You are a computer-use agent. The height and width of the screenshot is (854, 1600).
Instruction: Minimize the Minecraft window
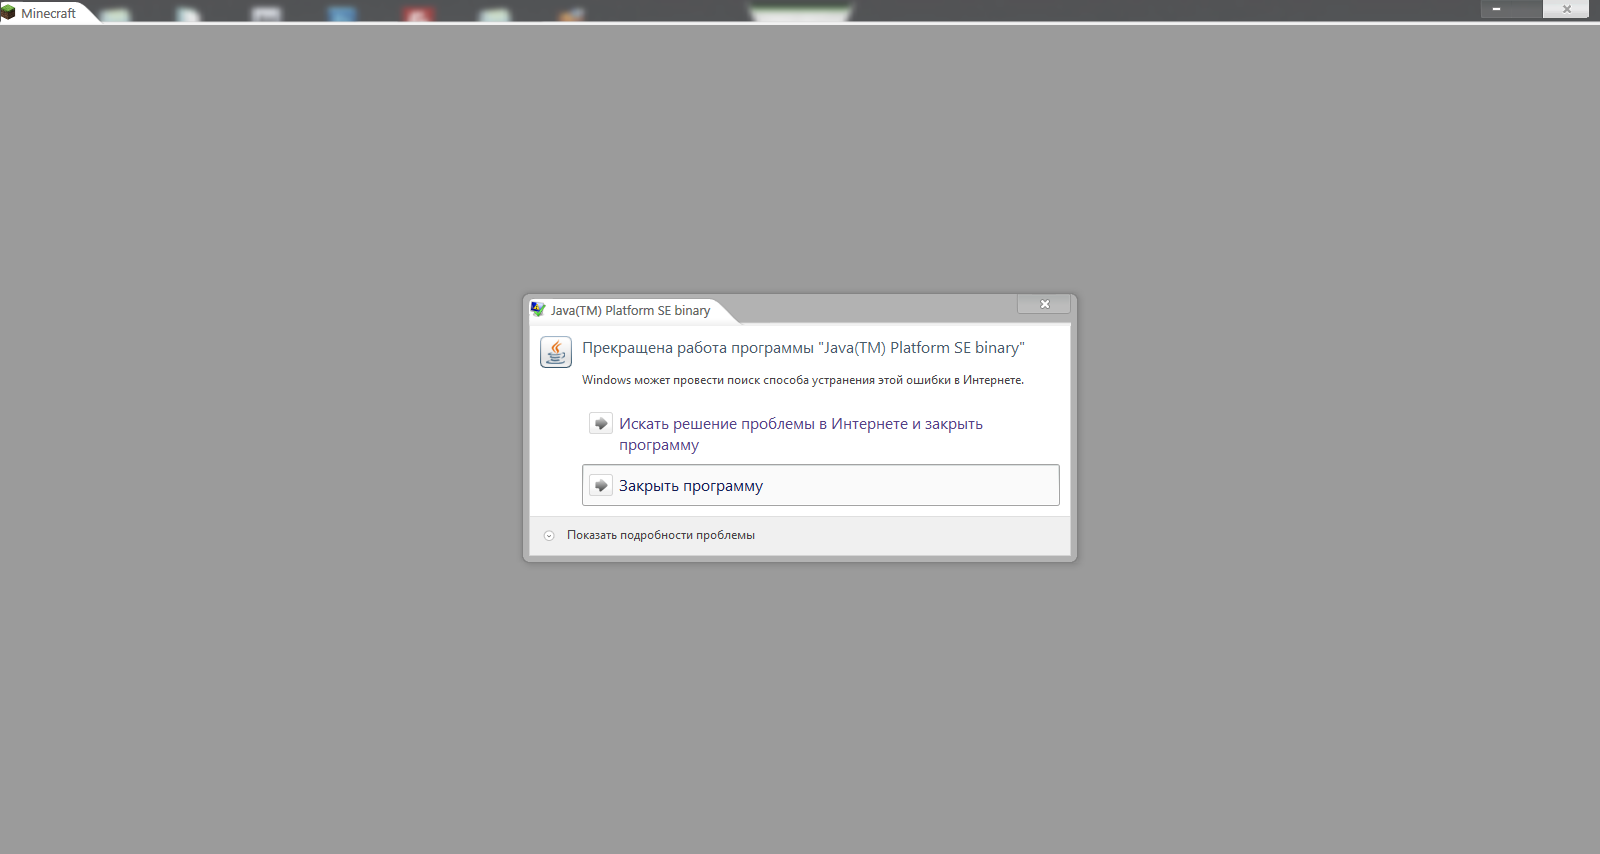[x=1497, y=9]
